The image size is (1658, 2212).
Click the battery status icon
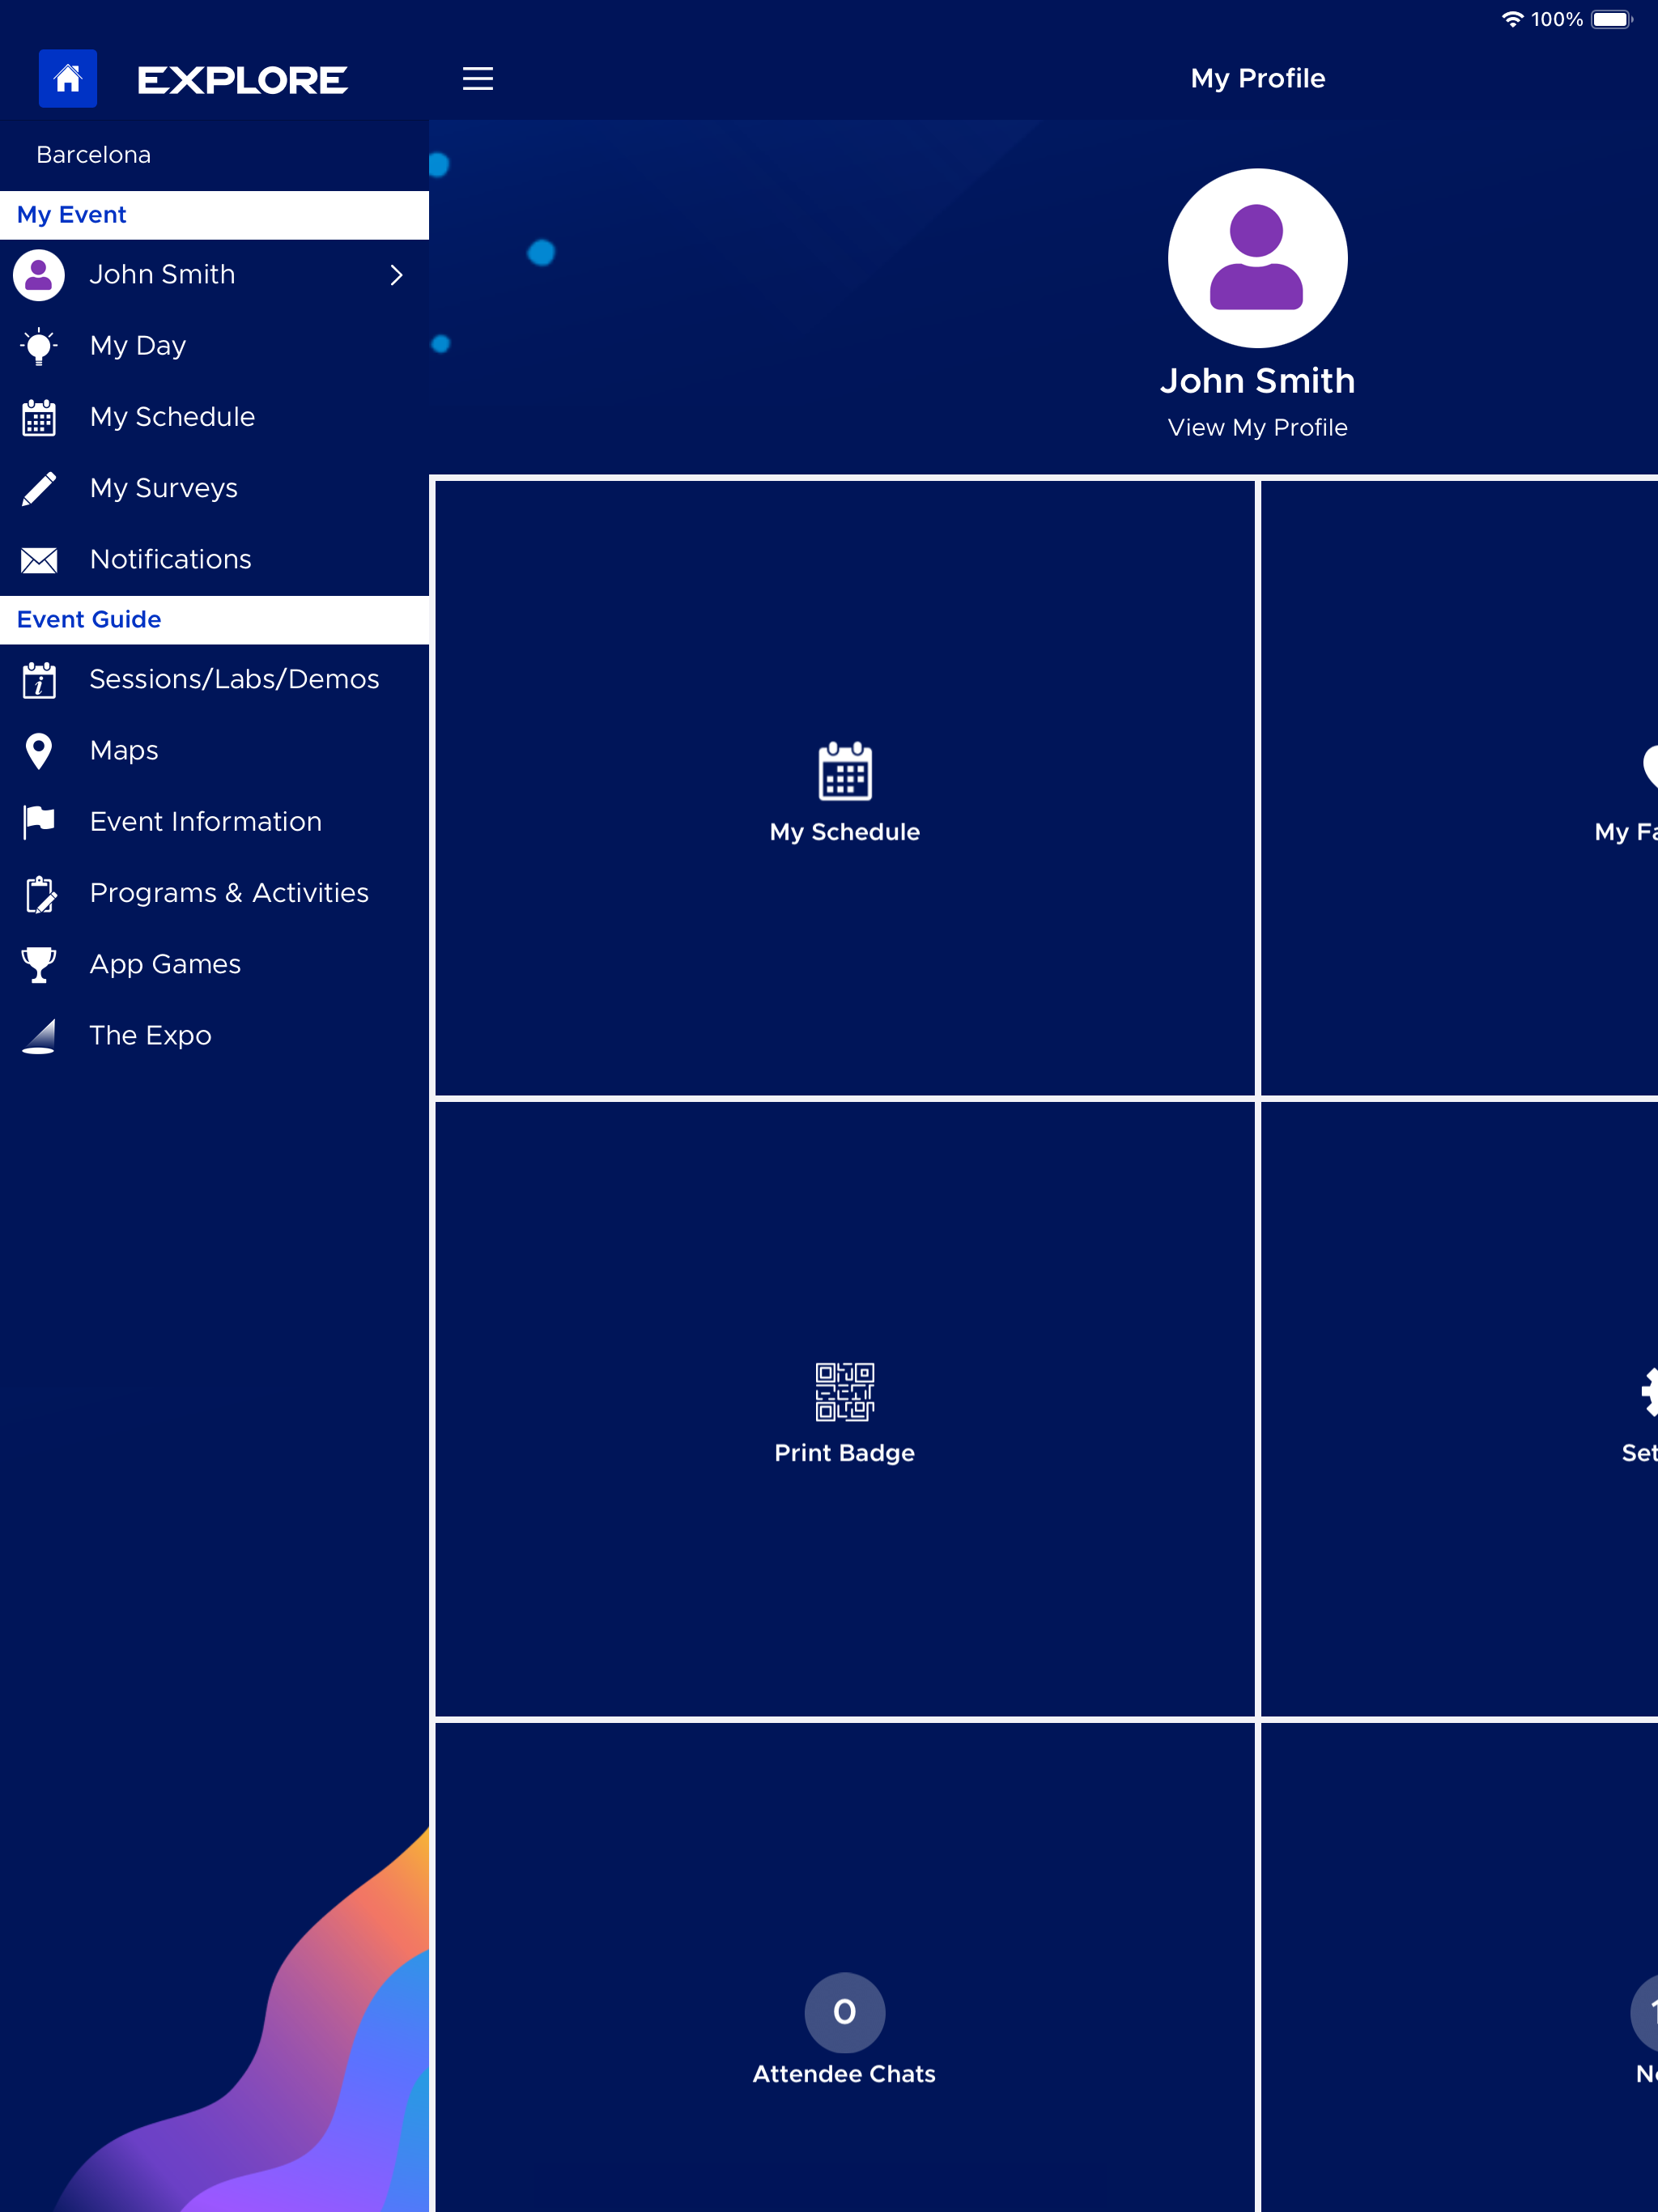tap(1611, 19)
